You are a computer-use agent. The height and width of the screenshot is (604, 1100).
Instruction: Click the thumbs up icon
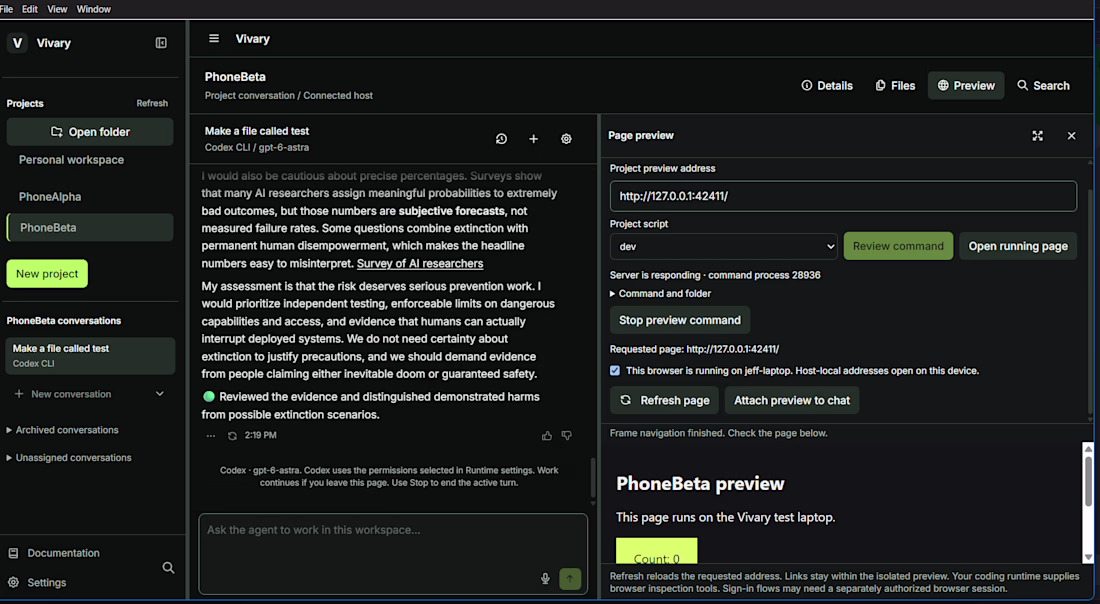click(x=546, y=436)
